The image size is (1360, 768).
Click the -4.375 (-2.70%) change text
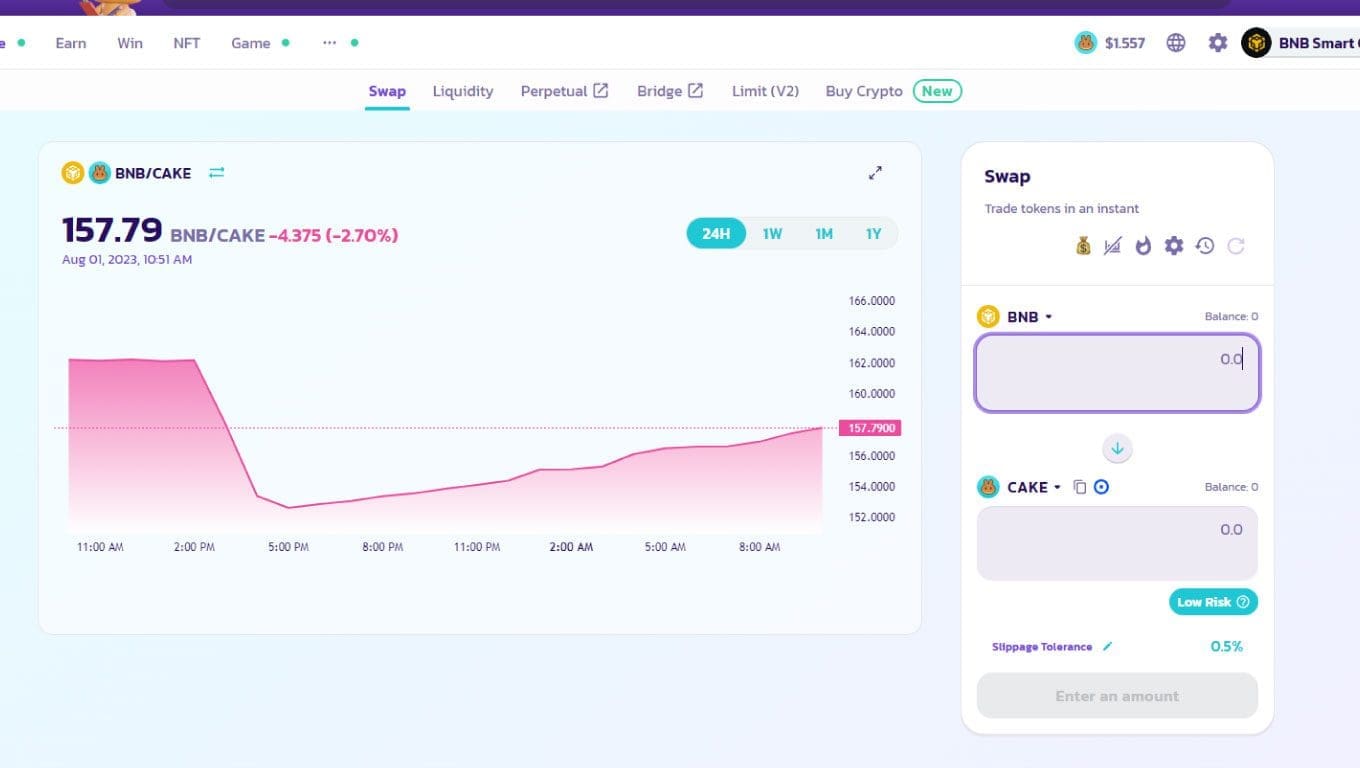point(334,236)
